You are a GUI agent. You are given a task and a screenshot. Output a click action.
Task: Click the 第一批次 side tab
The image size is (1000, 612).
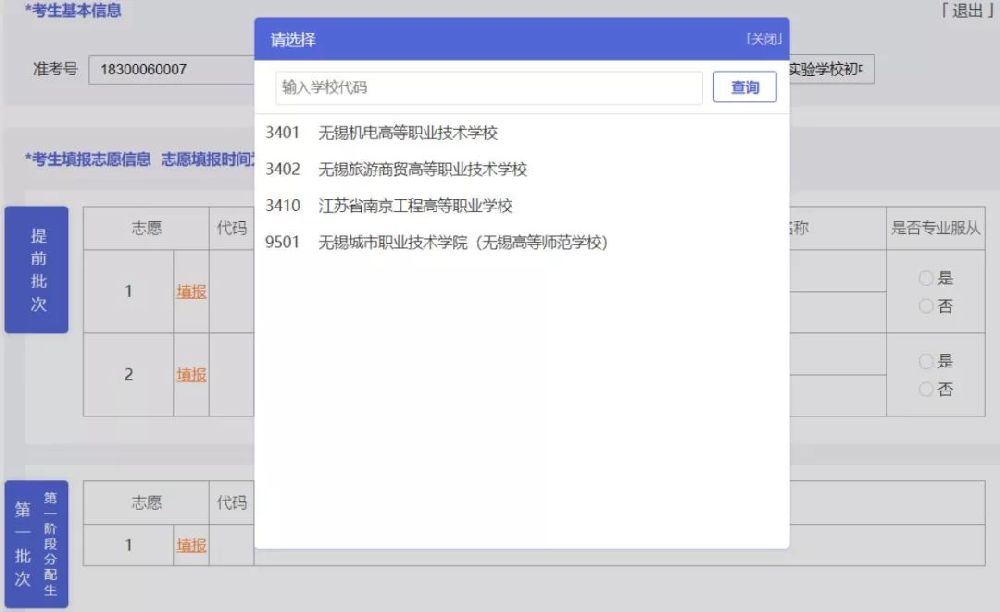(x=36, y=544)
